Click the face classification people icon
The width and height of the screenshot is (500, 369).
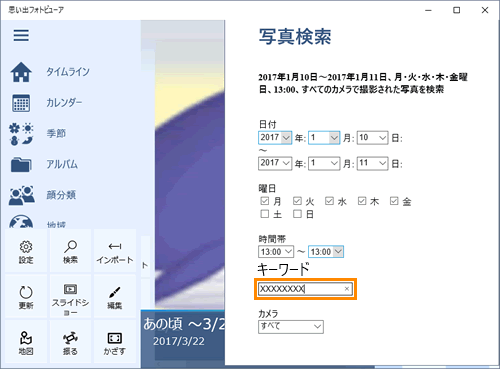coord(22,195)
